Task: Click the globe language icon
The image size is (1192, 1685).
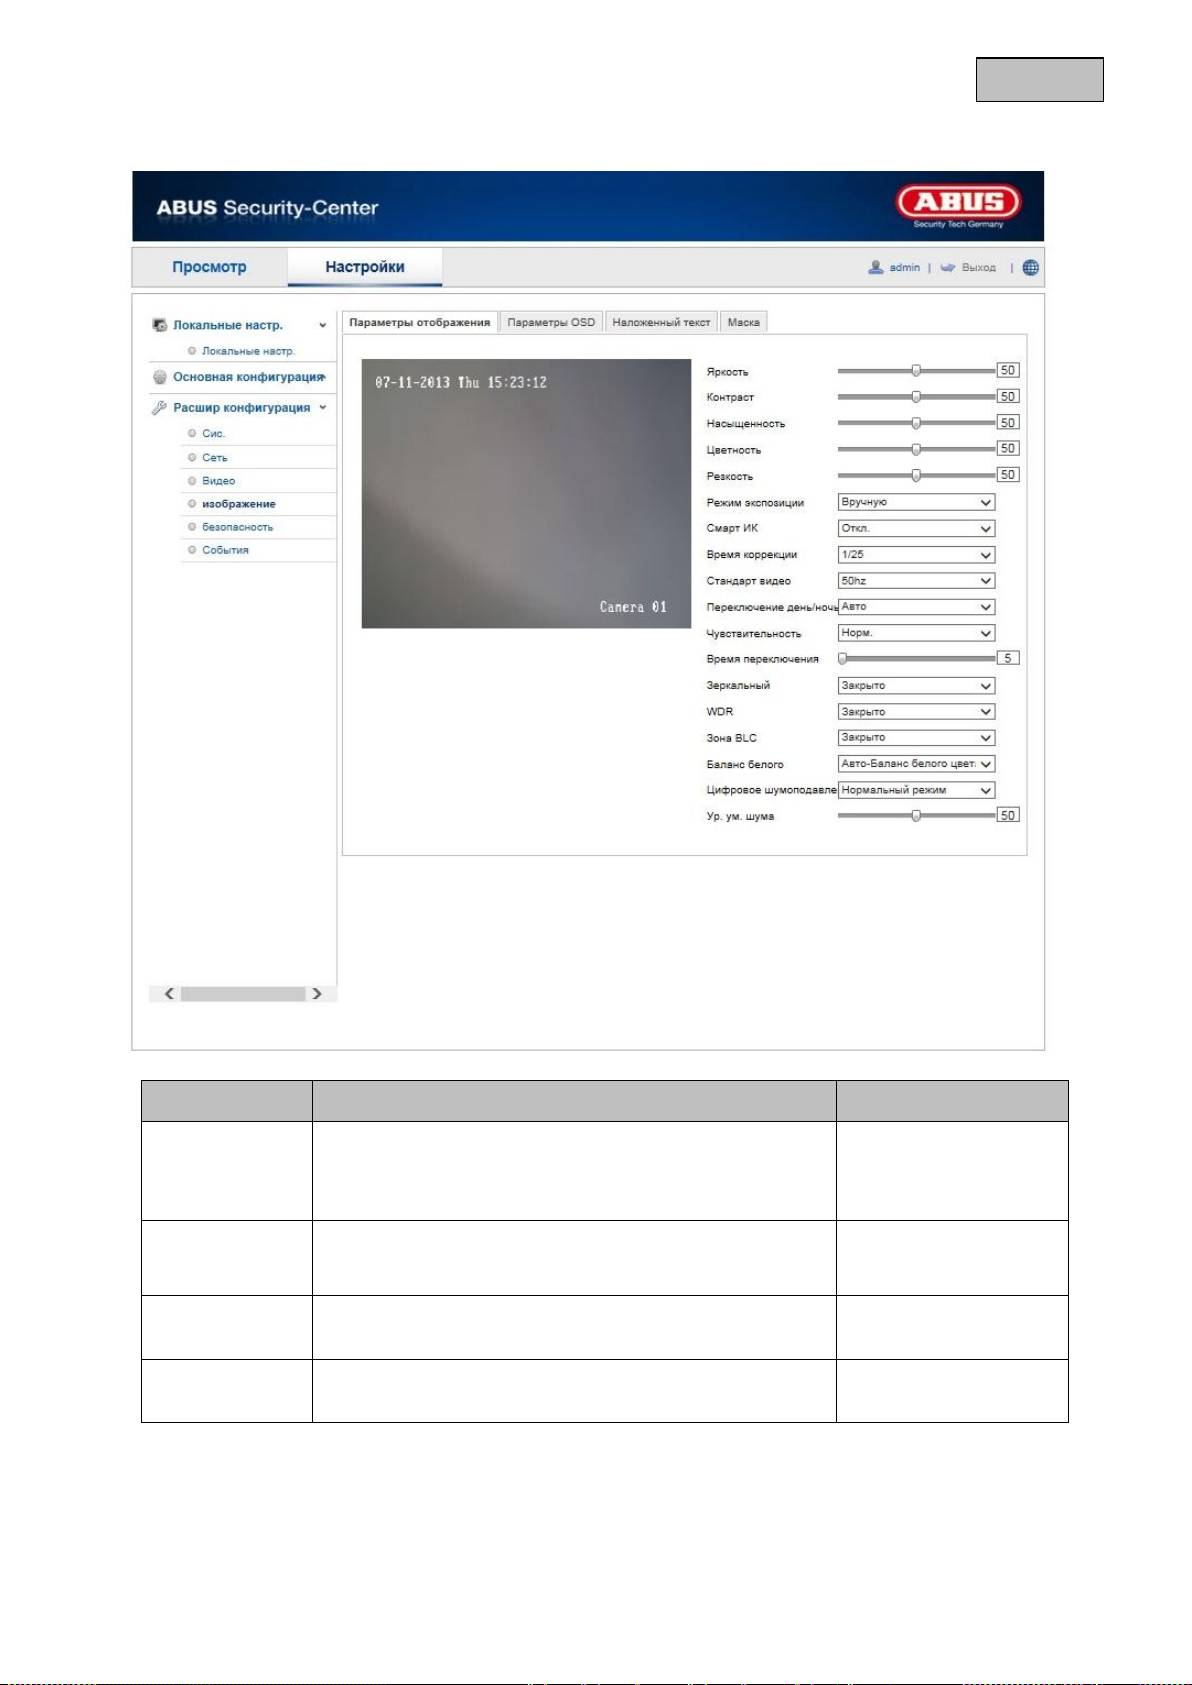Action: 1031,268
